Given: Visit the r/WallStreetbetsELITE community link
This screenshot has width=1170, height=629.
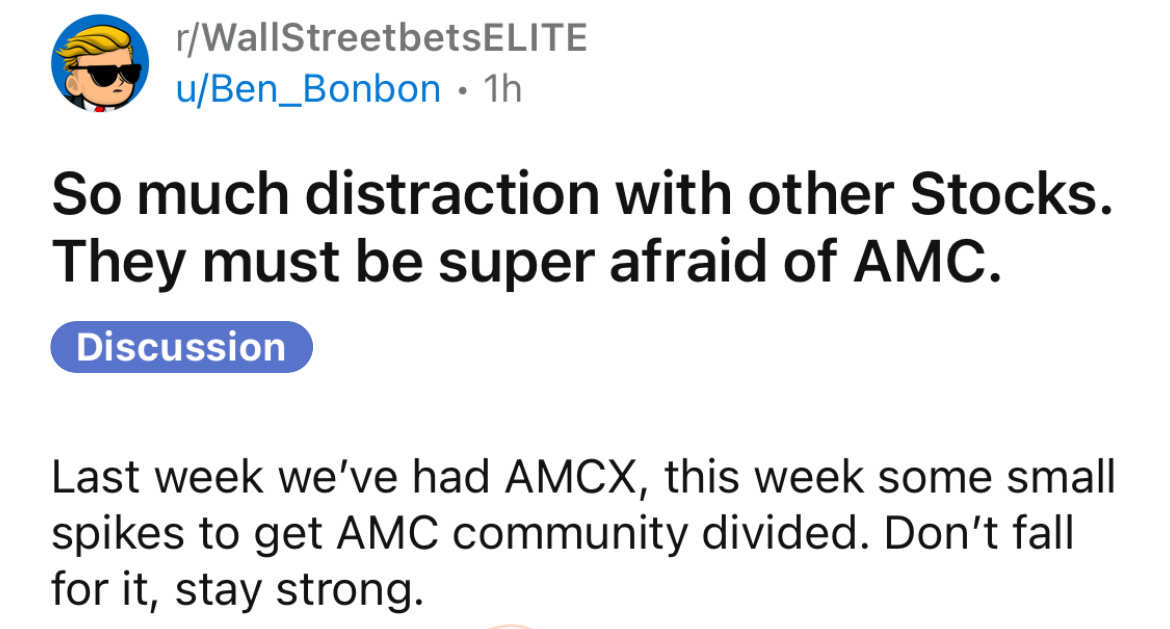Looking at the screenshot, I should [x=382, y=38].
